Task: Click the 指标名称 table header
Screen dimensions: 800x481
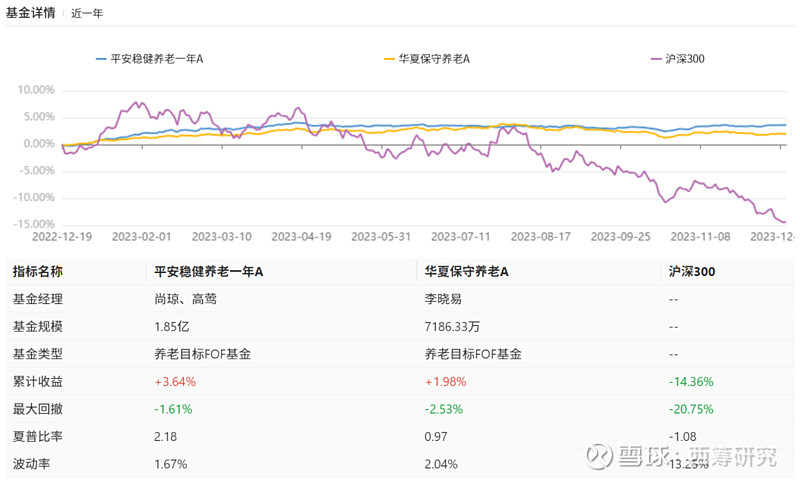Action: [38, 271]
